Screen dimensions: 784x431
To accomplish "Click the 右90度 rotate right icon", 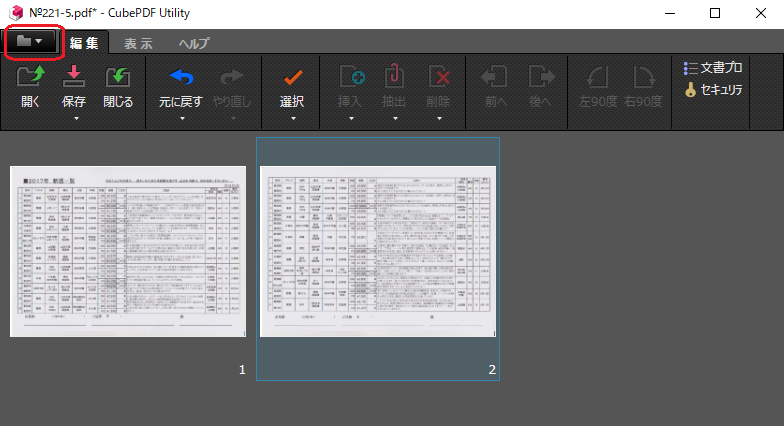I will (x=643, y=77).
